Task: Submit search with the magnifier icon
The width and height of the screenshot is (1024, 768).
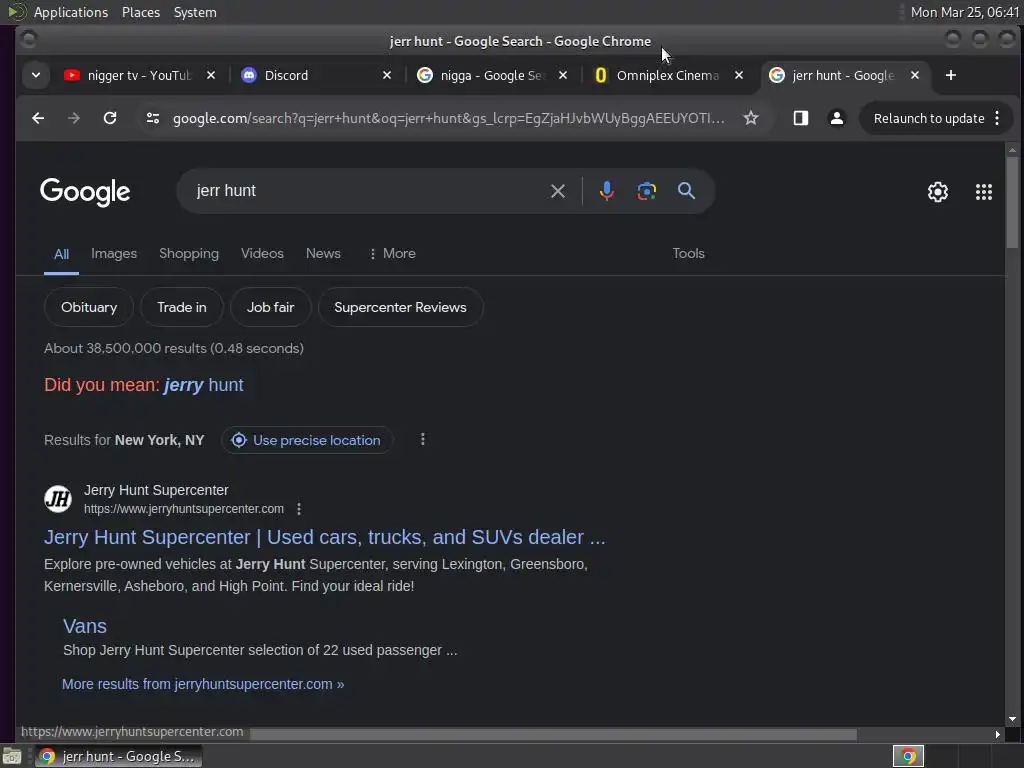Action: point(686,191)
